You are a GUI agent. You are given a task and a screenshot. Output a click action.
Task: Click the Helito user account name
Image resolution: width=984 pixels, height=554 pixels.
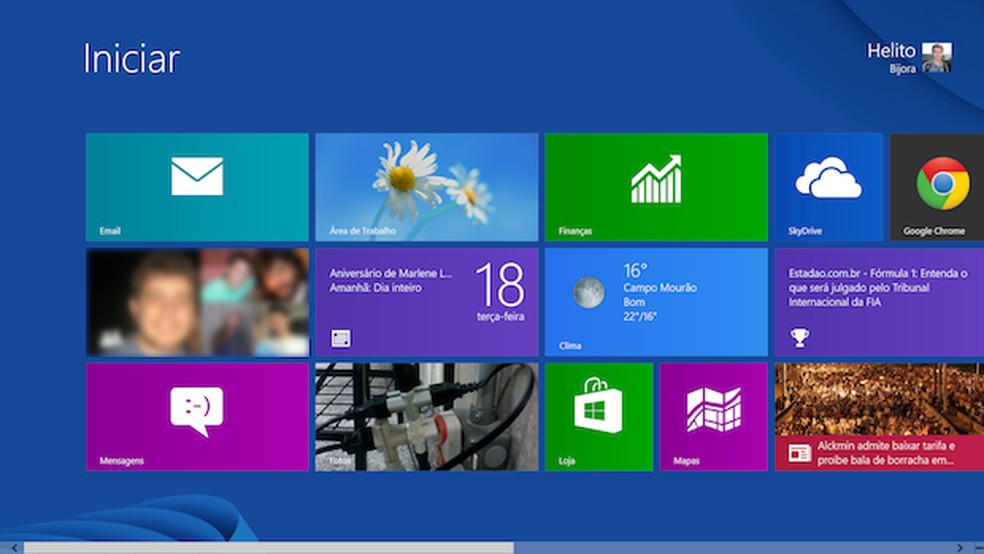click(890, 51)
